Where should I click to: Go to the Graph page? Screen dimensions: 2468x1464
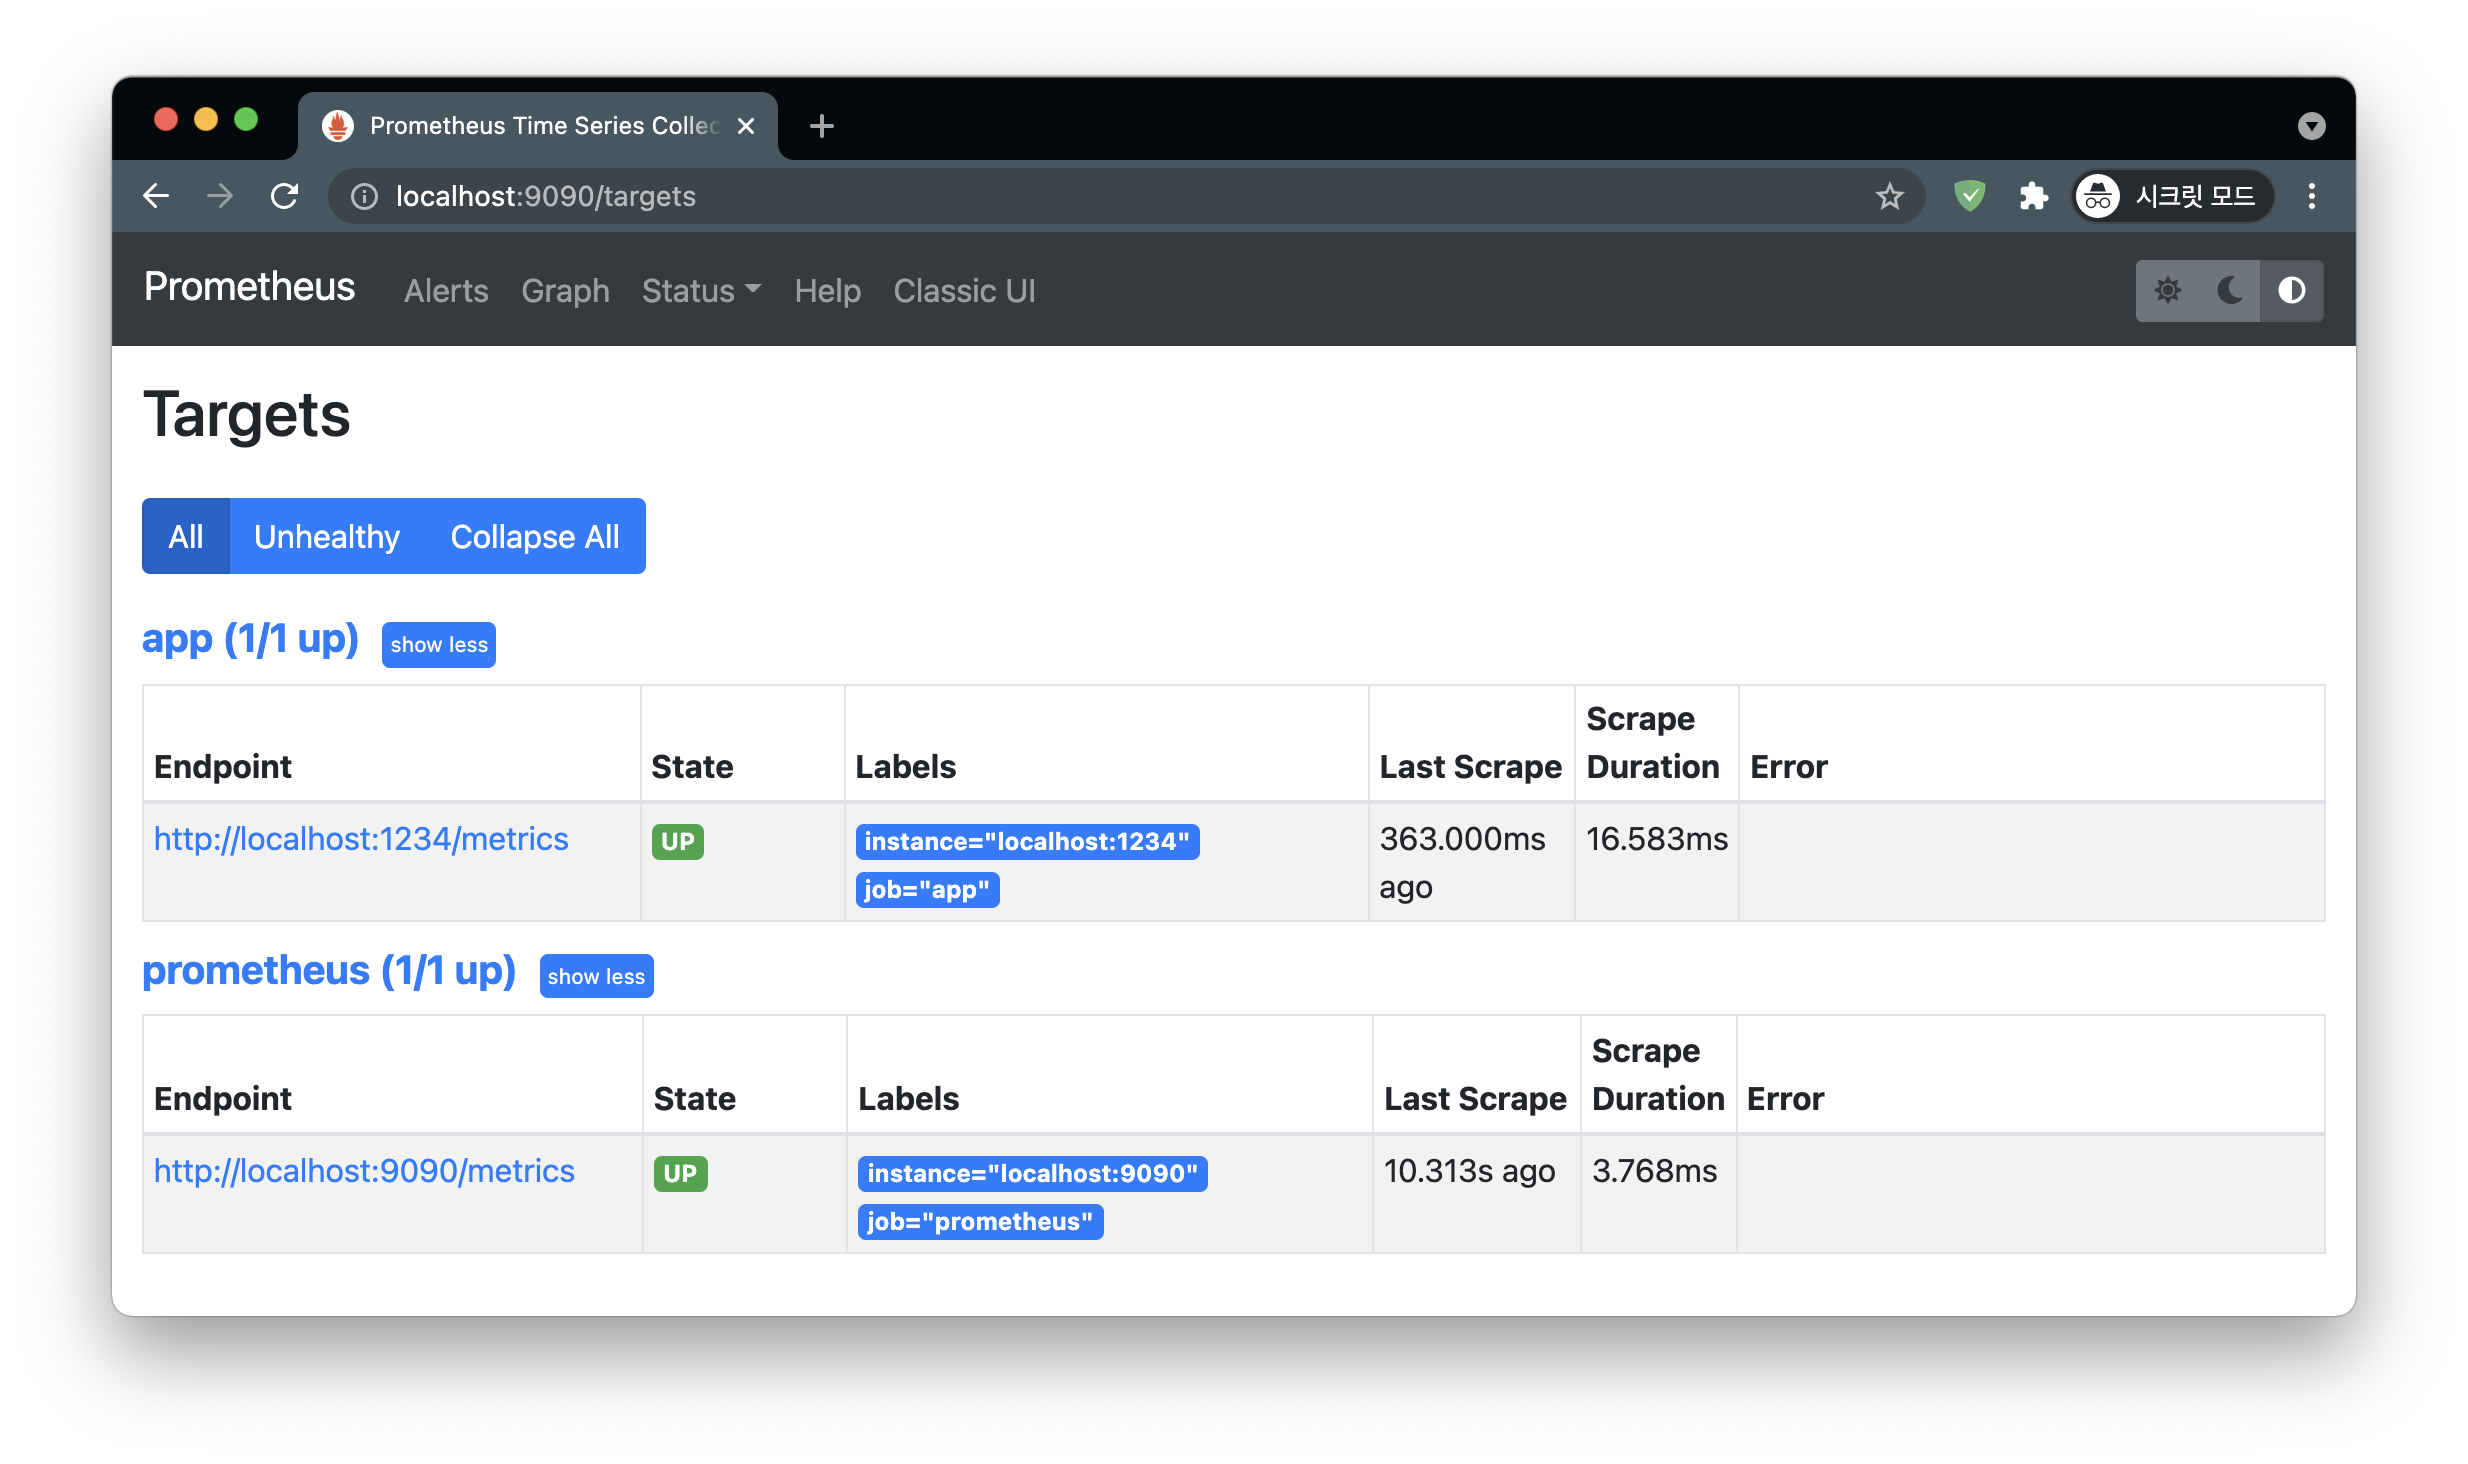(565, 291)
